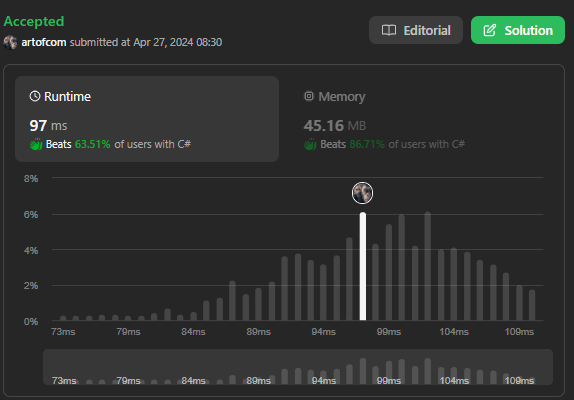This screenshot has height=400, width=574.
Task: Click the 45.16 MB memory value
Action: click(x=335, y=126)
